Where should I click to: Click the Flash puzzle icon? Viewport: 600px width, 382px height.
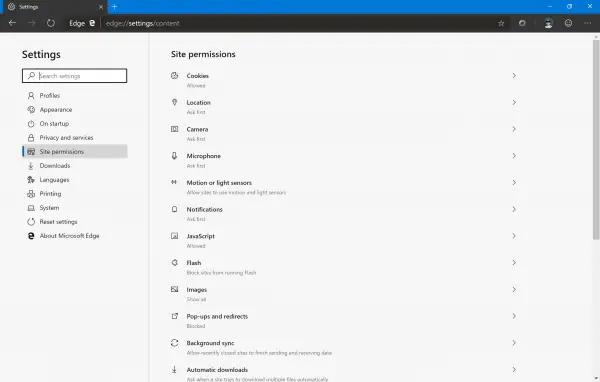tap(174, 263)
